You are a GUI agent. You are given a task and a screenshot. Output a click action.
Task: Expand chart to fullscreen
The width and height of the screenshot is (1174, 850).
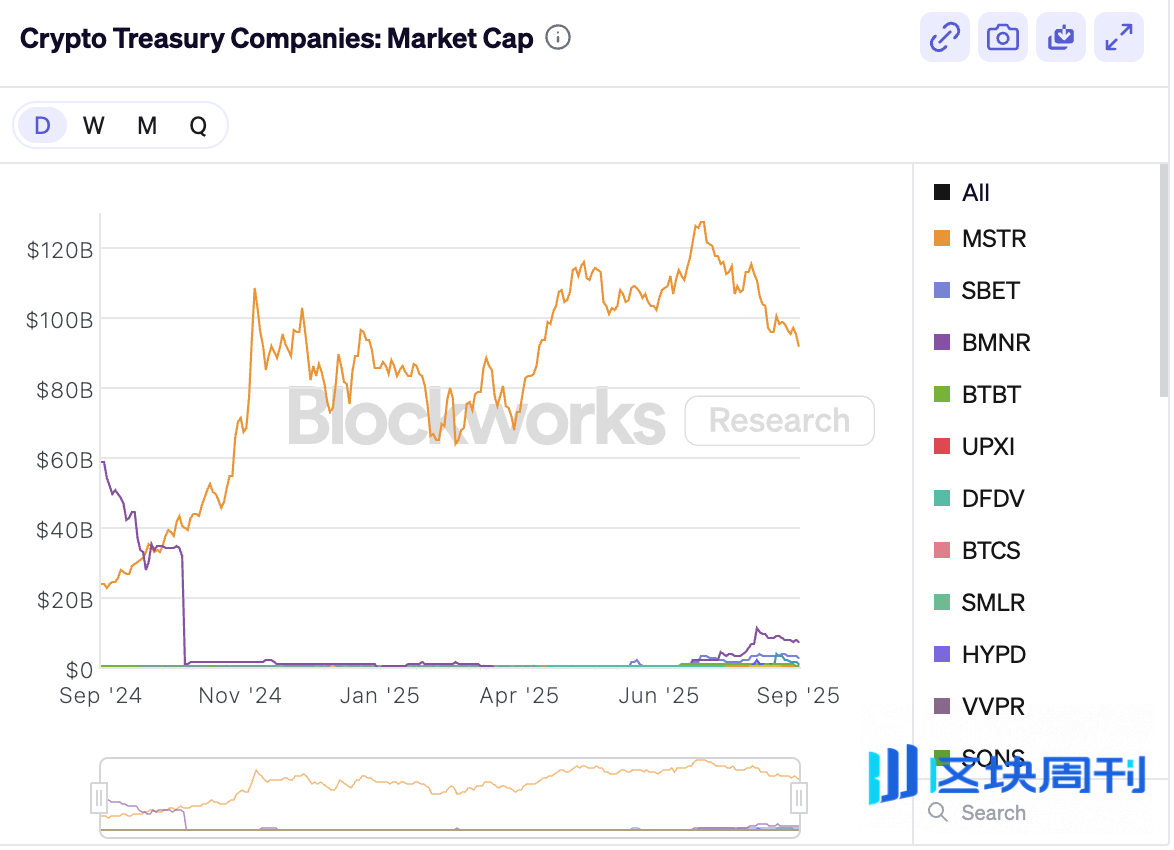(x=1119, y=37)
